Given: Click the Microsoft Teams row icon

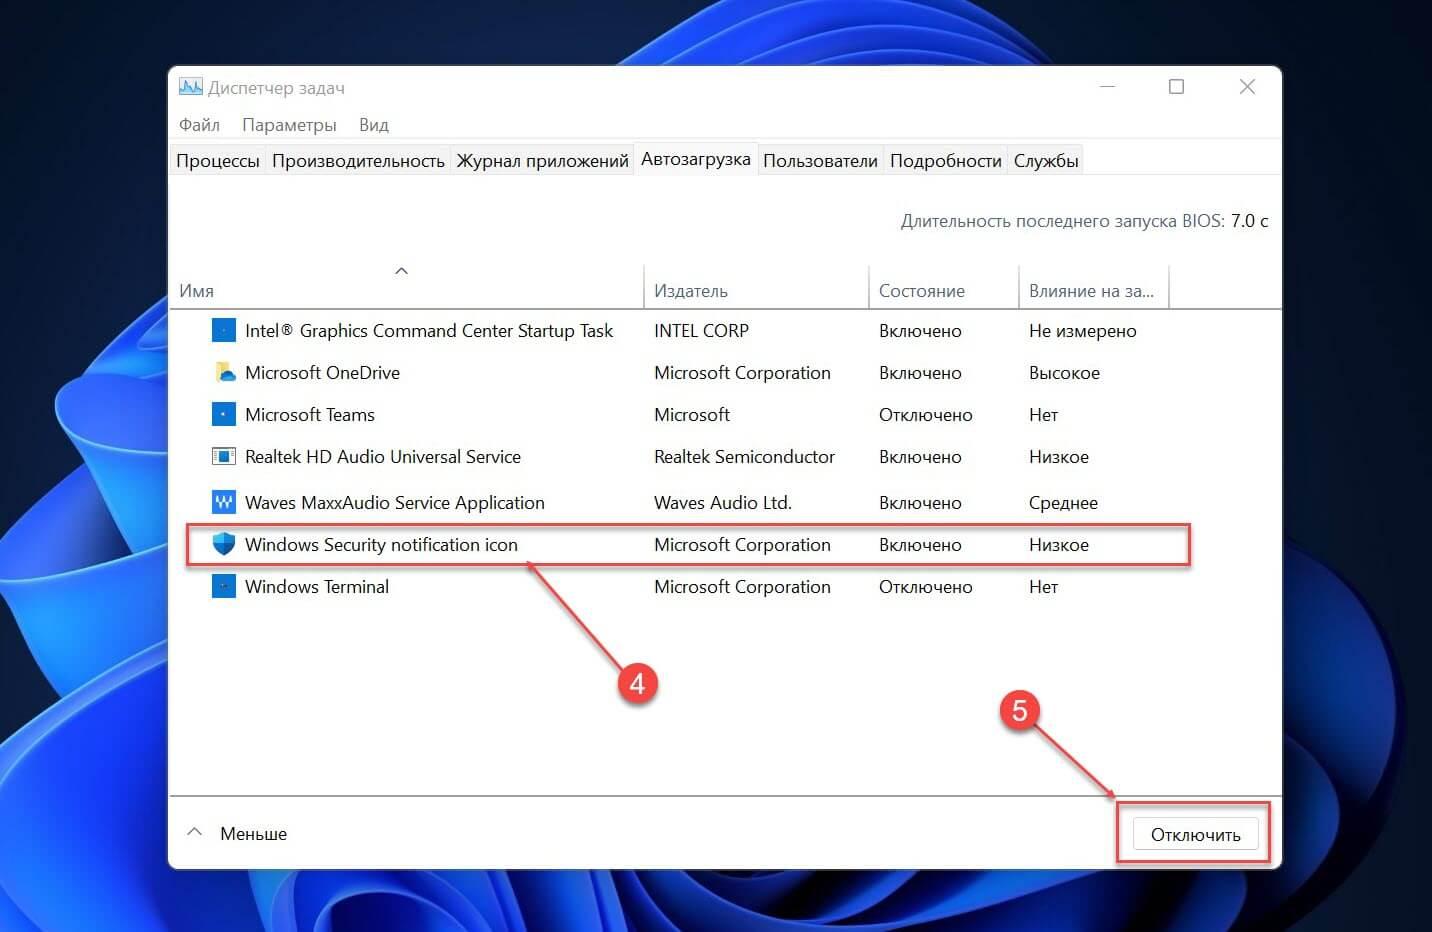Looking at the screenshot, I should (x=224, y=414).
